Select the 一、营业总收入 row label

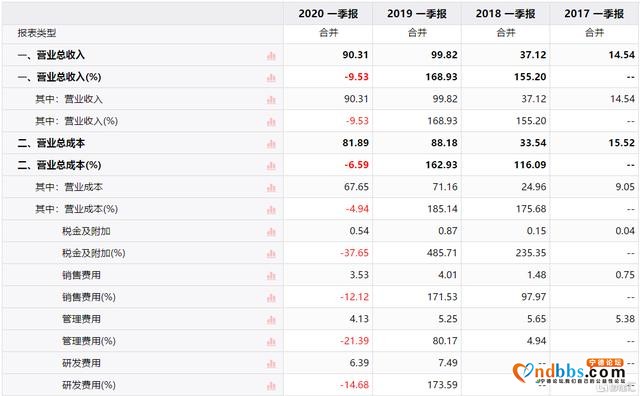pyautogui.click(x=51, y=55)
